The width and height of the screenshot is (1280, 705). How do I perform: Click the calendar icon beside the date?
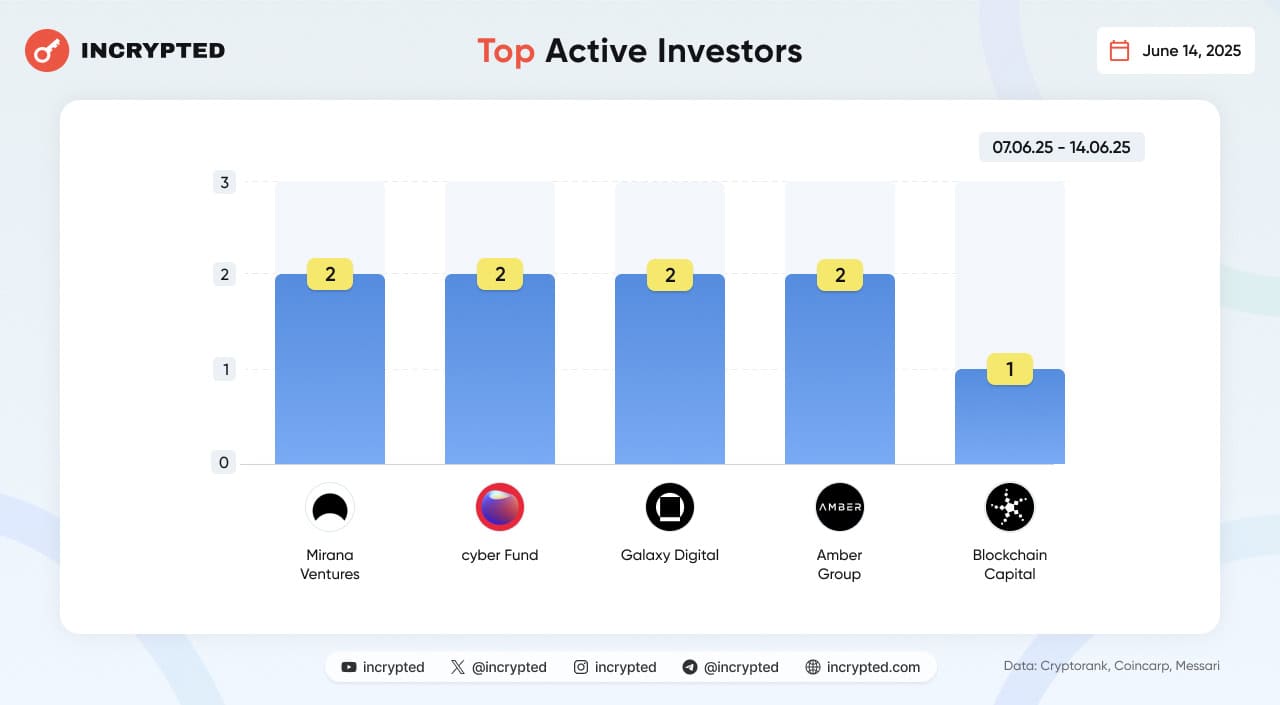click(1120, 50)
